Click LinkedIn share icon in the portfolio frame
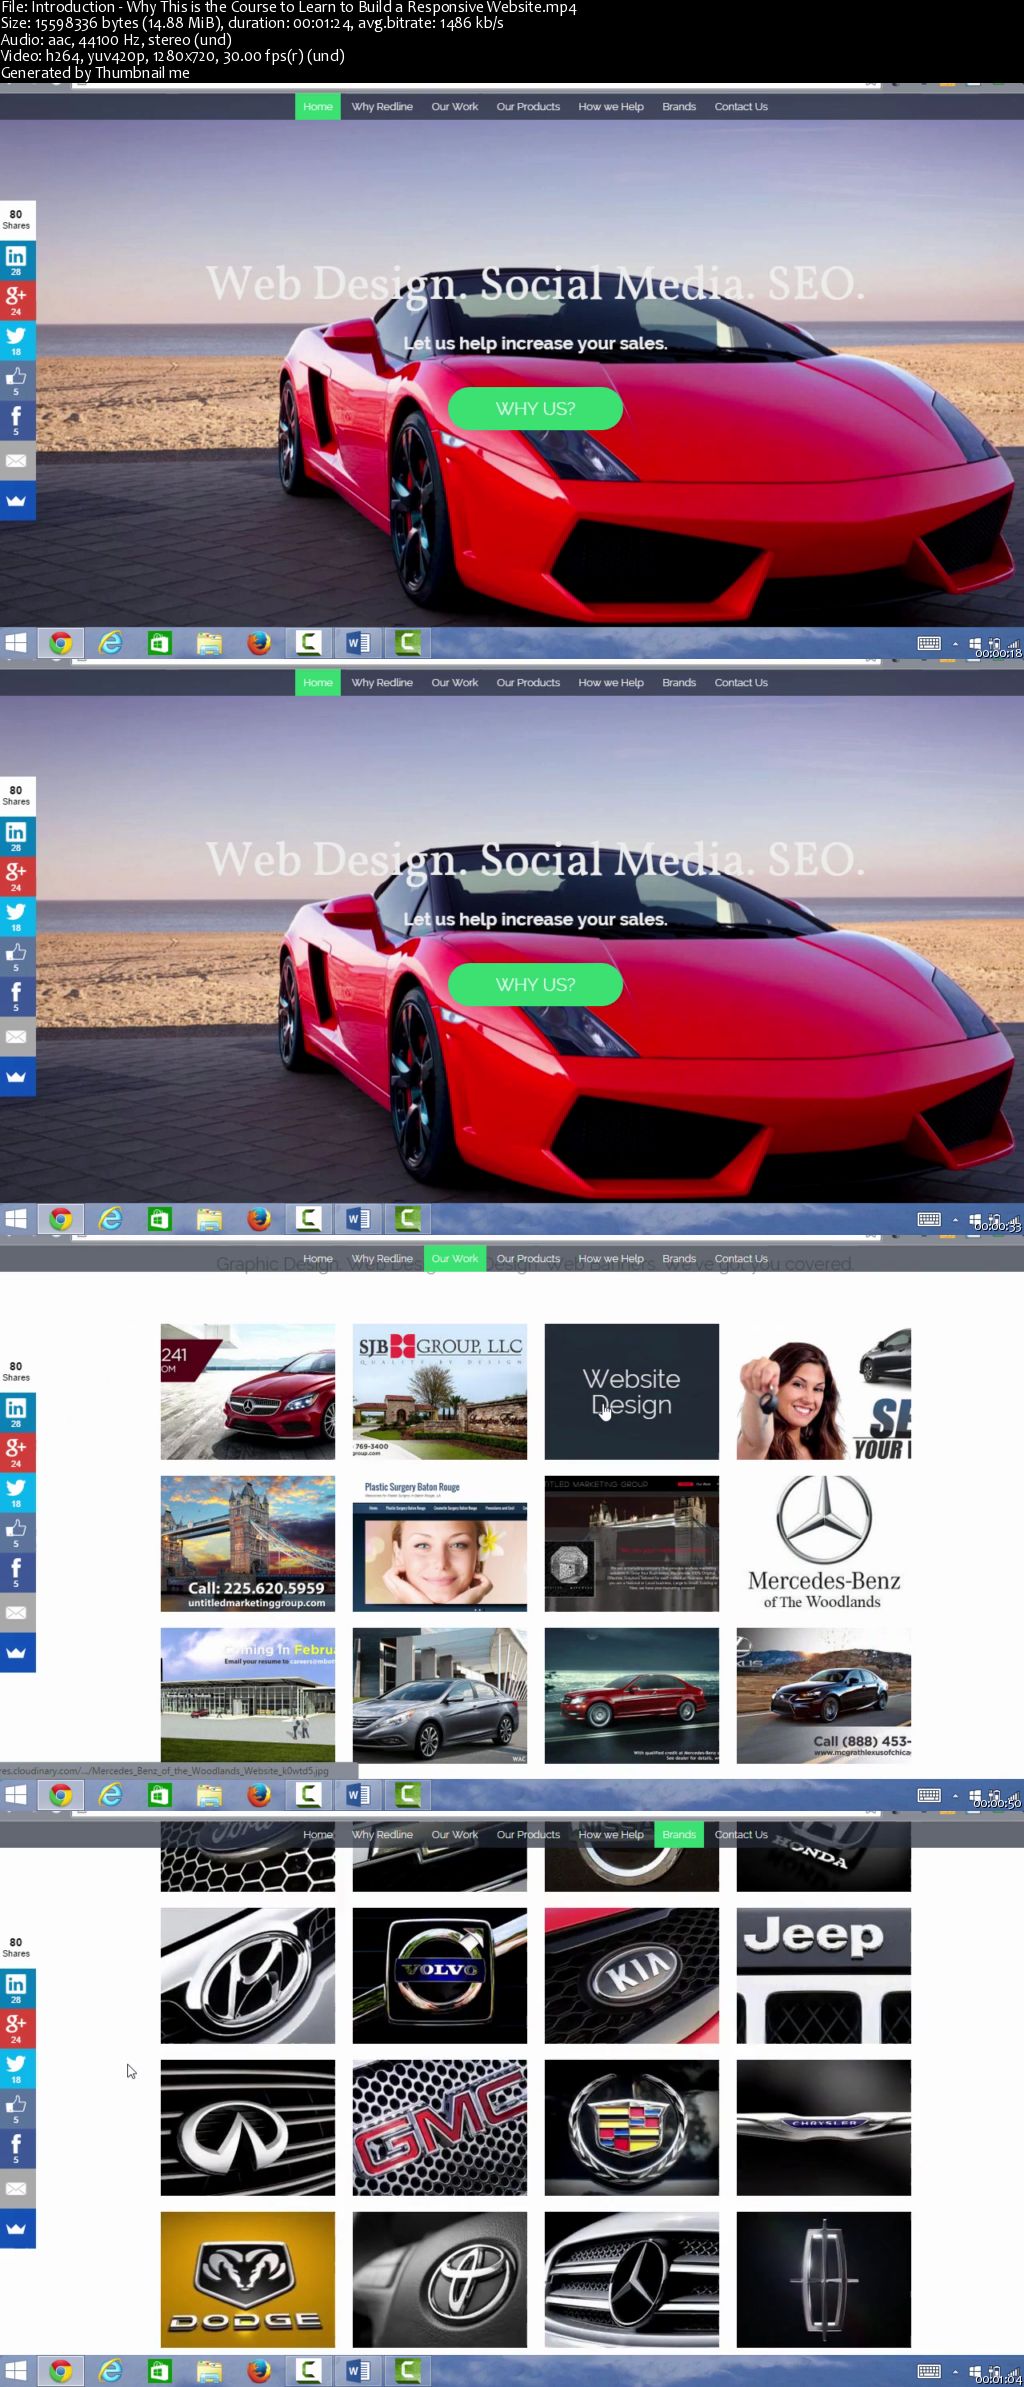 pyautogui.click(x=17, y=1412)
